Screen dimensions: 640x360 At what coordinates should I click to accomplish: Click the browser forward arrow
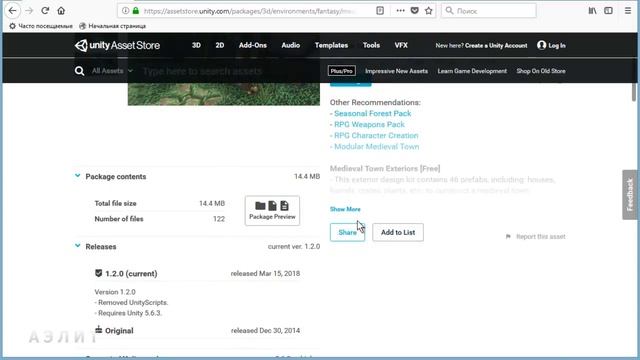tap(29, 11)
